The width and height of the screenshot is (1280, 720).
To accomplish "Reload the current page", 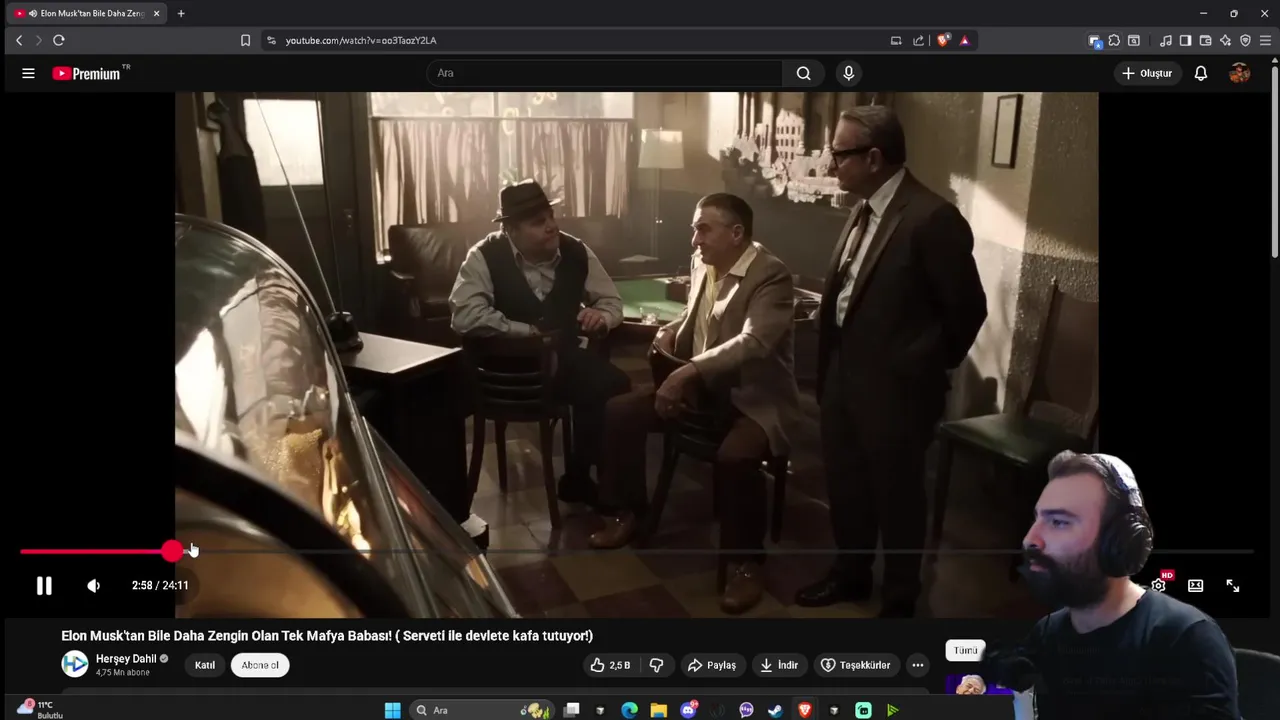I will [59, 40].
